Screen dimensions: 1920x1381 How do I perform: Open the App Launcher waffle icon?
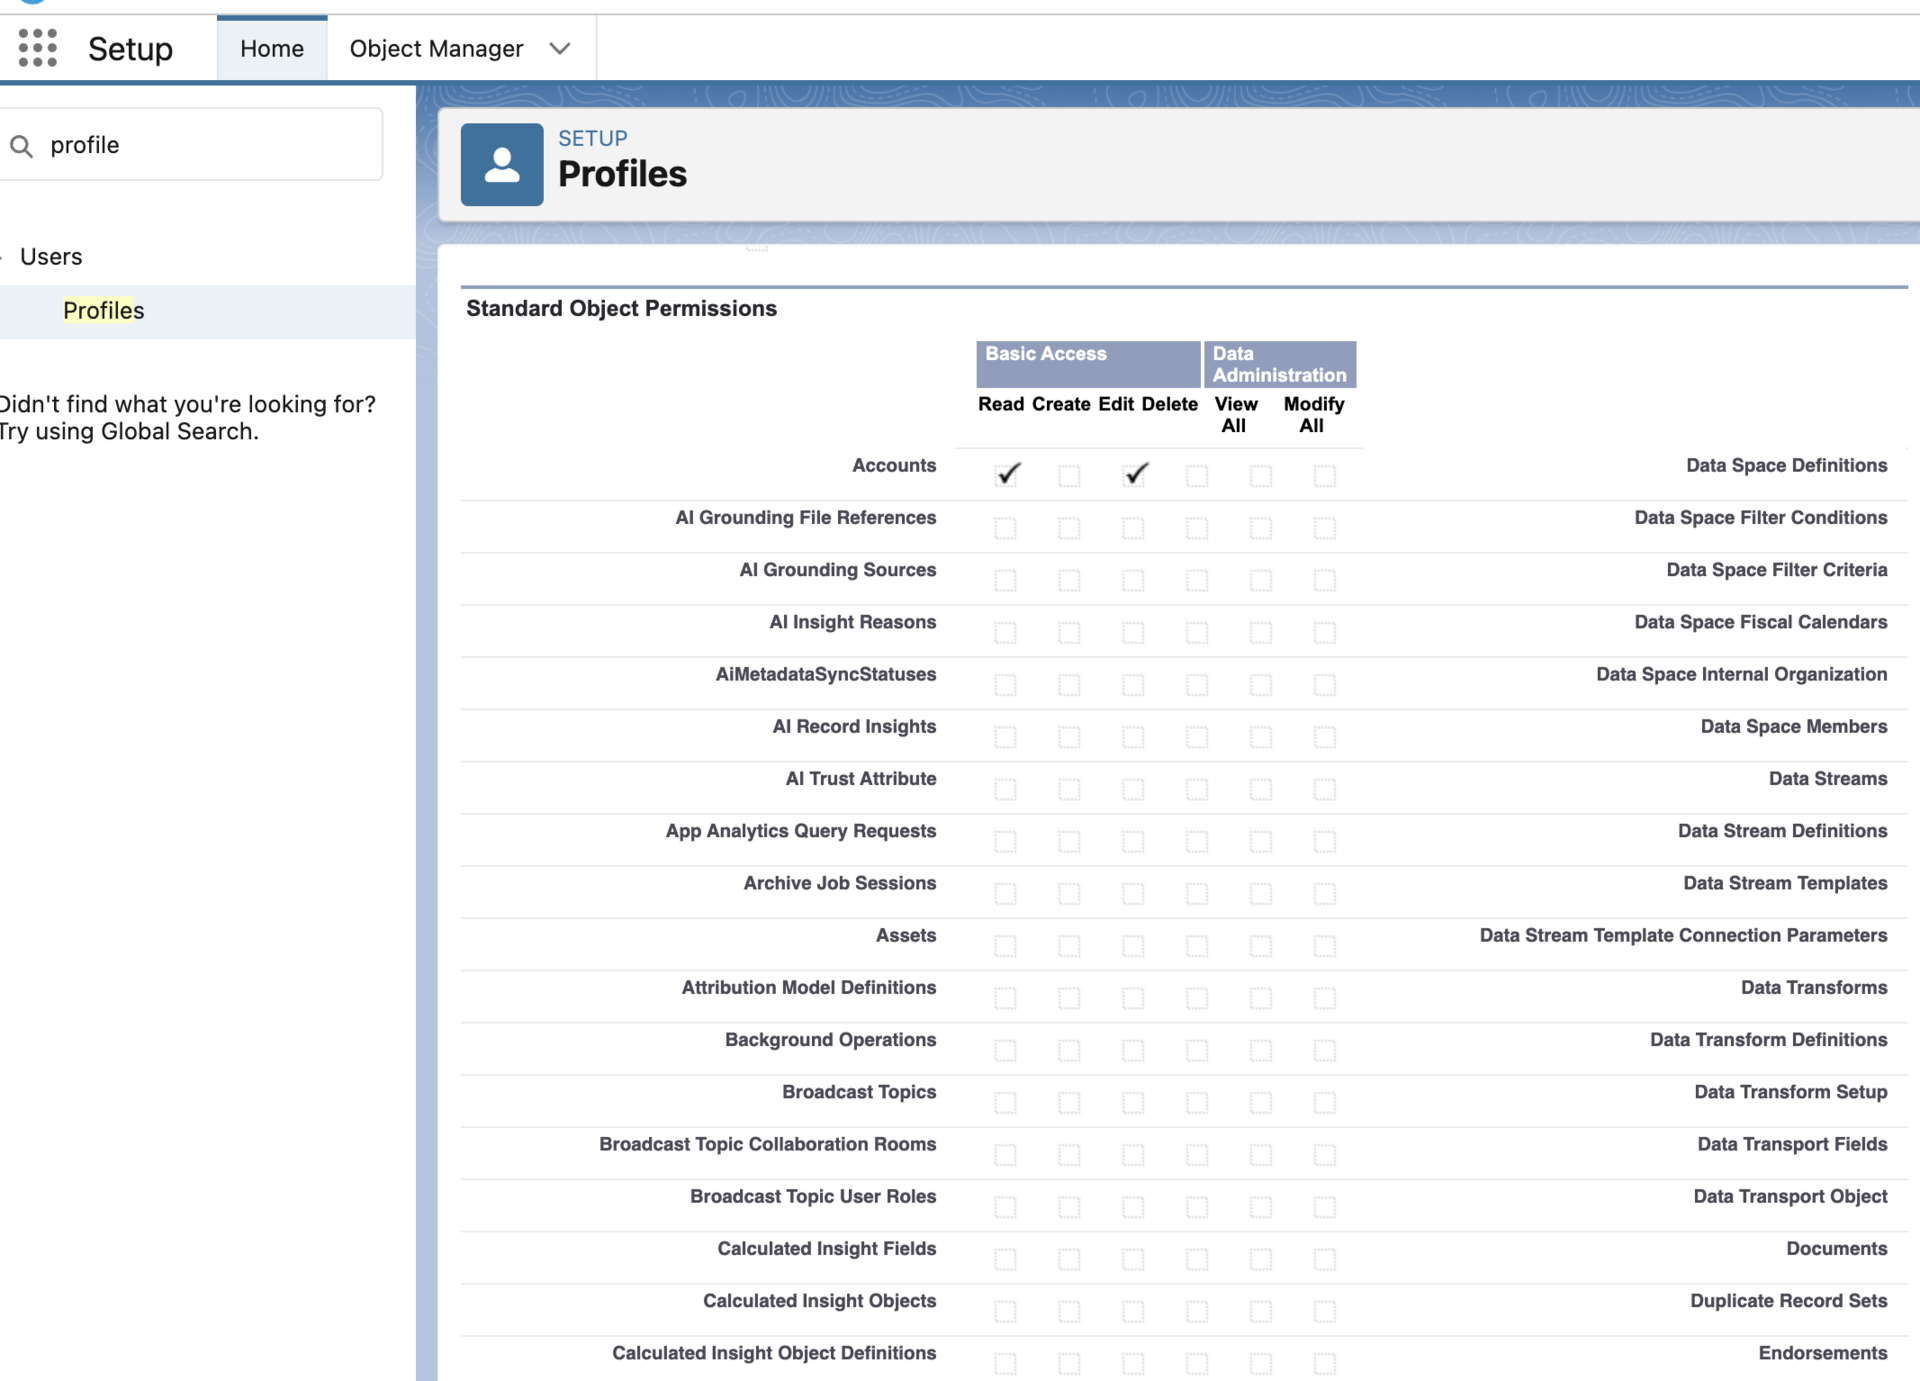point(37,47)
